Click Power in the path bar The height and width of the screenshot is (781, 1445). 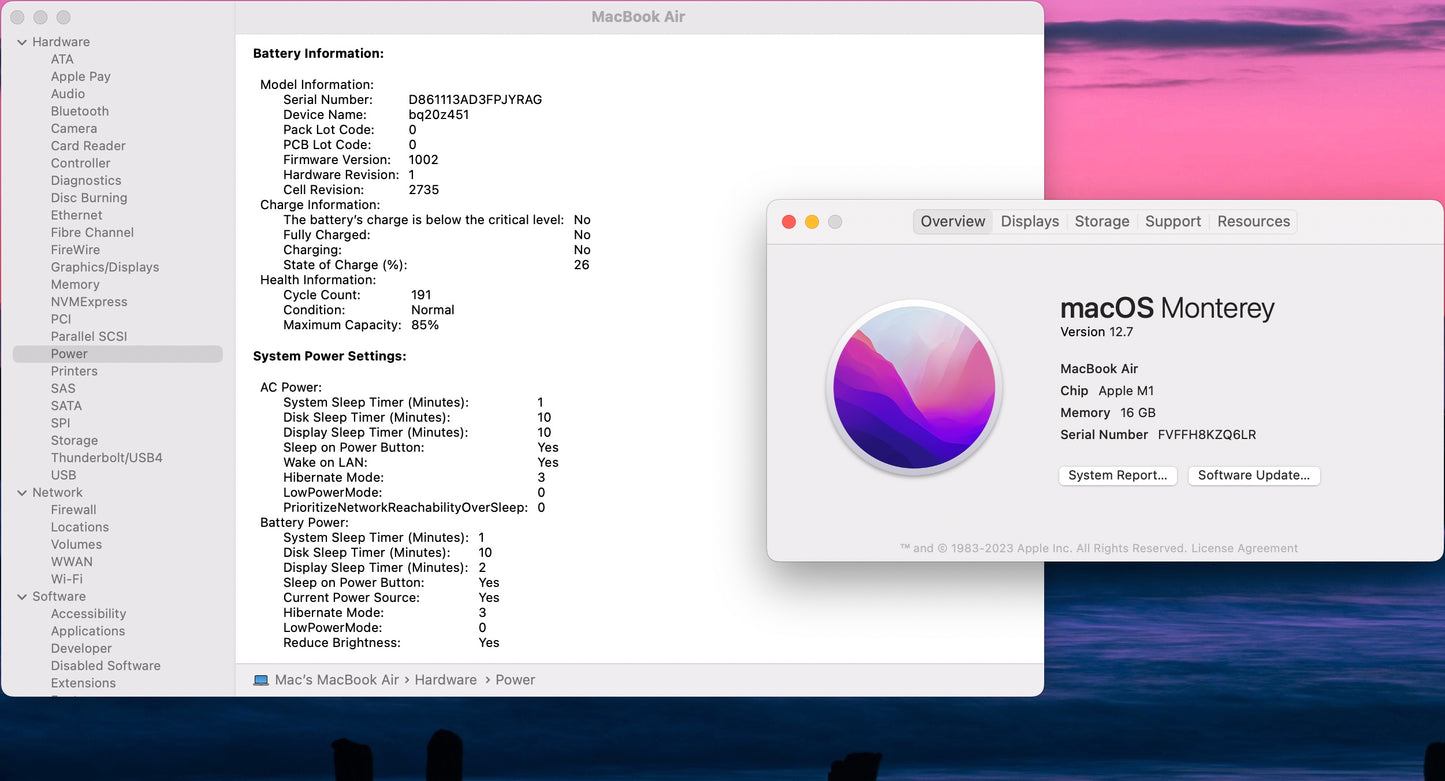pyautogui.click(x=515, y=680)
